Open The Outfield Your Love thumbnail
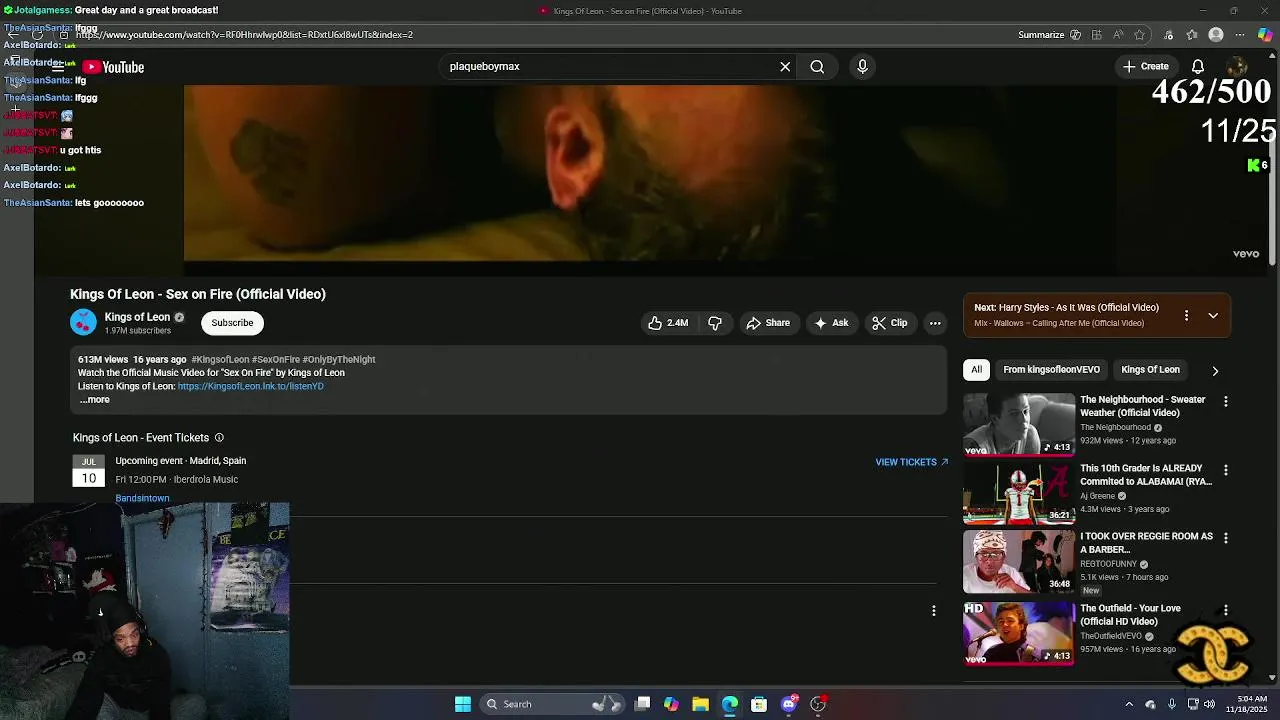This screenshot has height=720, width=1280. pyautogui.click(x=1018, y=634)
